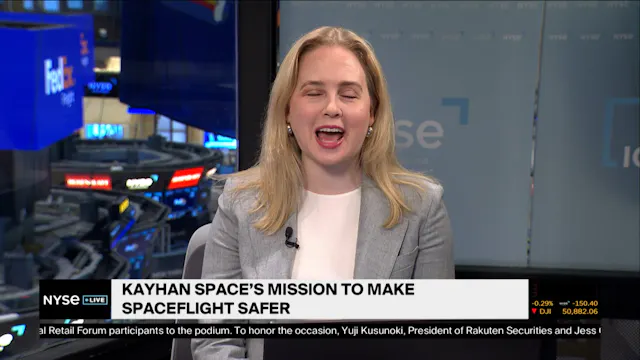Screen dimensions: 640x360
Task: Click the lavalier microphone clipped to the blazer
Action: click(291, 238)
